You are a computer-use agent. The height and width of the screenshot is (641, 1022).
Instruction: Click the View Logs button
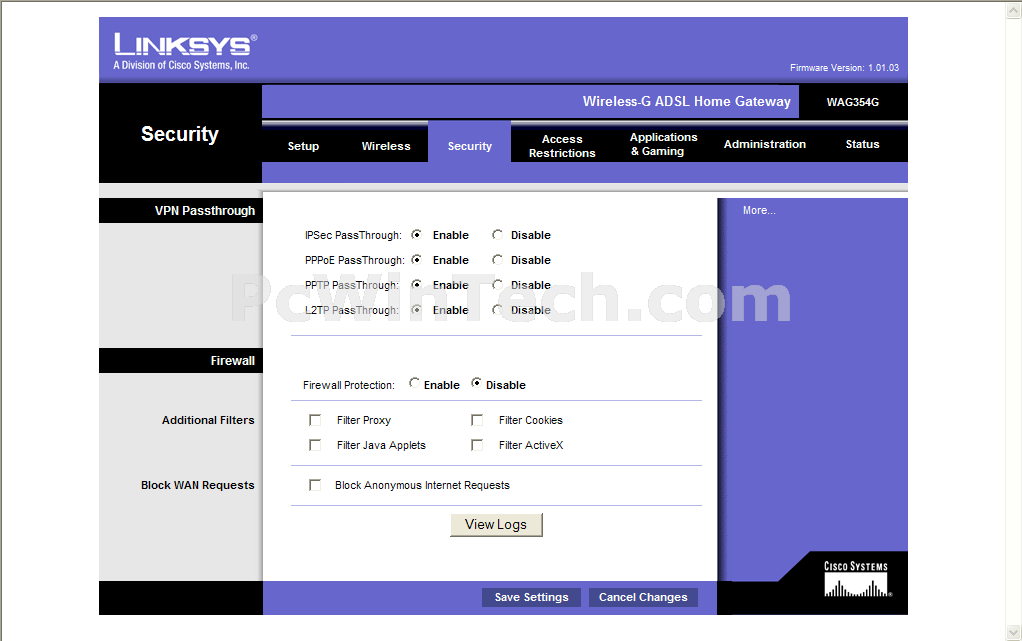click(496, 525)
